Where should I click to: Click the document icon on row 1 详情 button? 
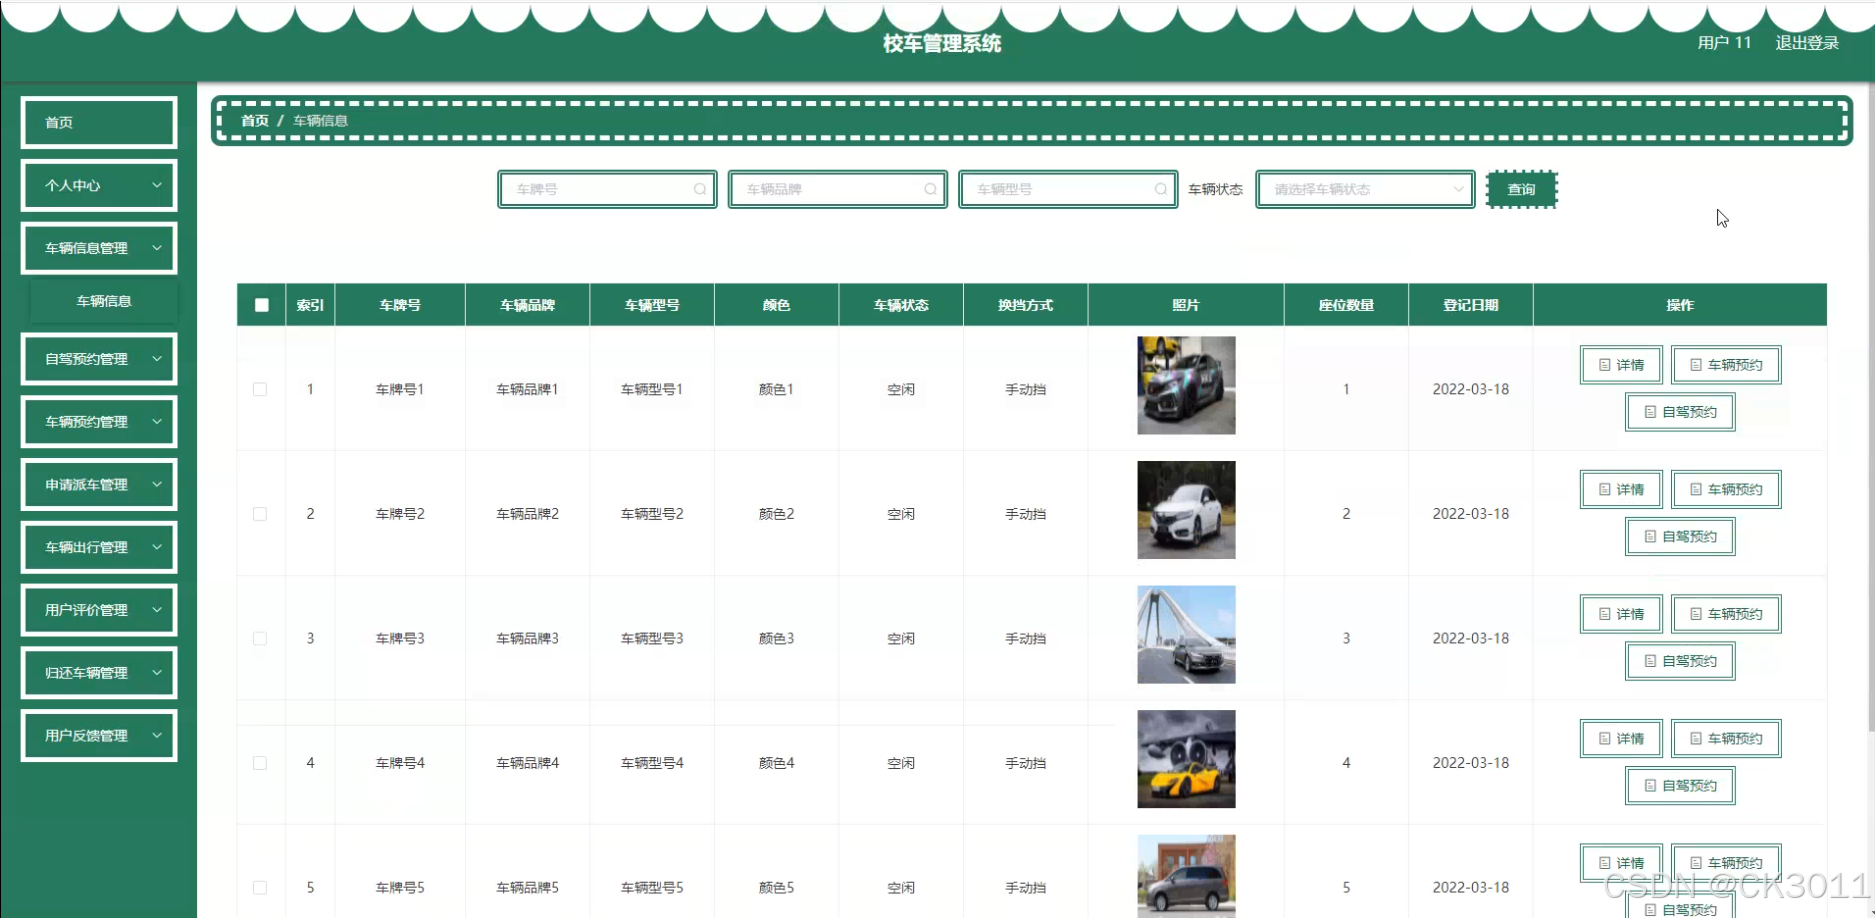1603,364
